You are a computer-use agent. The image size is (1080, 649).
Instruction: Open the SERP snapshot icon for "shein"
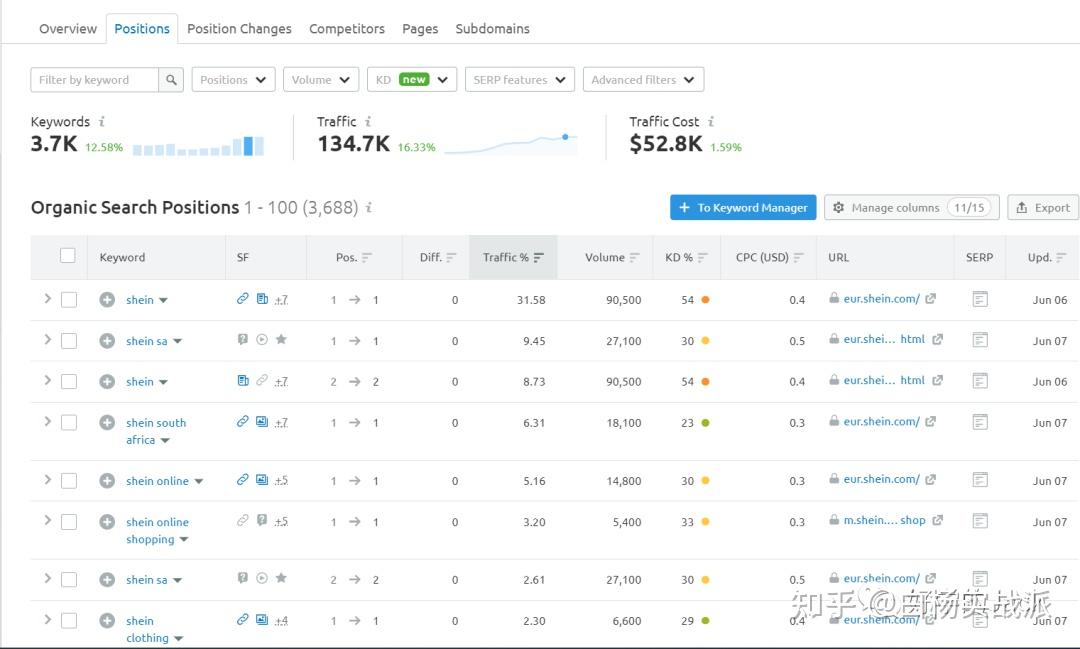click(979, 299)
